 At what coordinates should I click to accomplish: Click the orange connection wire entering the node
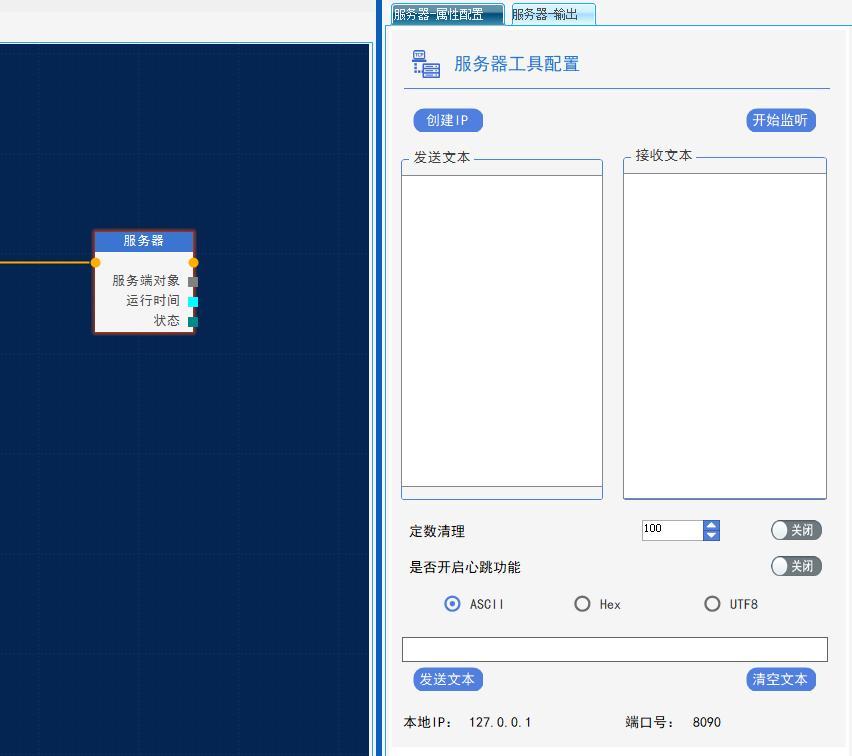[45, 263]
